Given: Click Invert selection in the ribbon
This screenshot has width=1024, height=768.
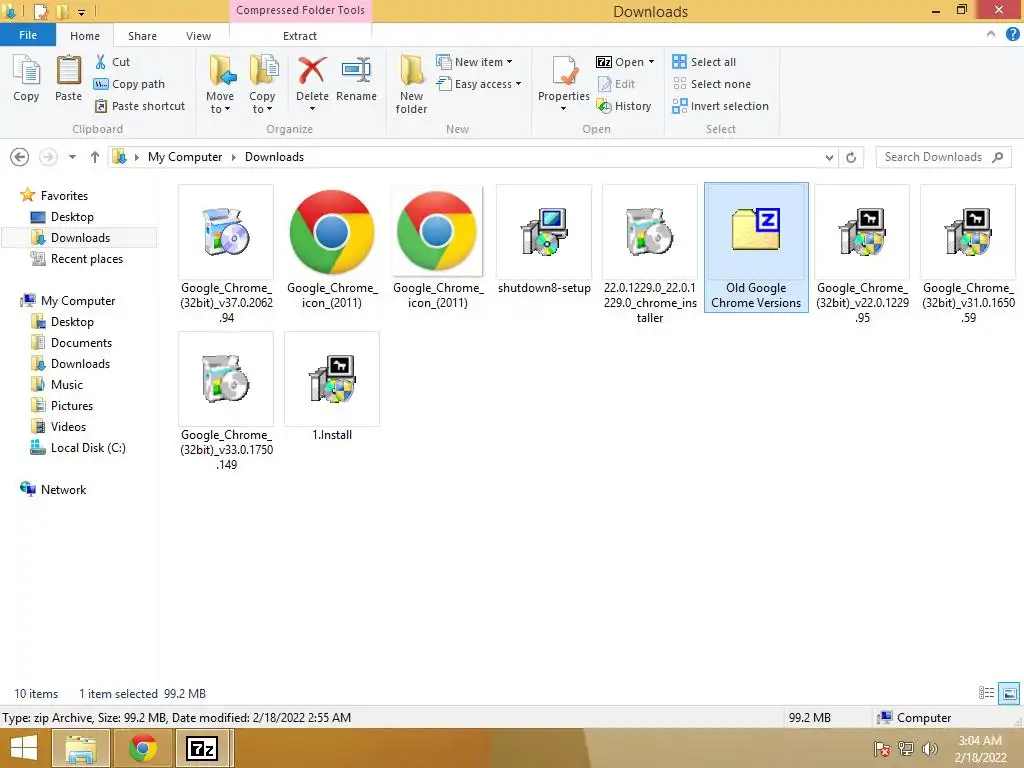Looking at the screenshot, I should [x=720, y=106].
